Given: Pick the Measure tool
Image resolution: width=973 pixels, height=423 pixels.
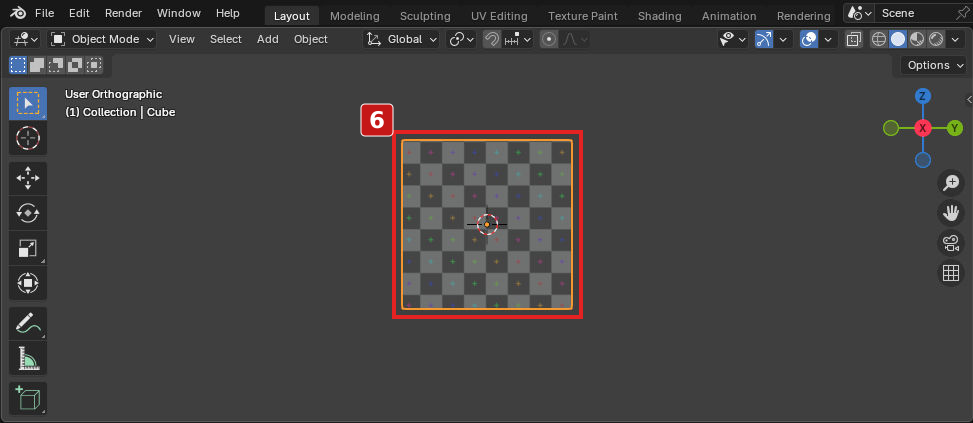Looking at the screenshot, I should pyautogui.click(x=27, y=358).
